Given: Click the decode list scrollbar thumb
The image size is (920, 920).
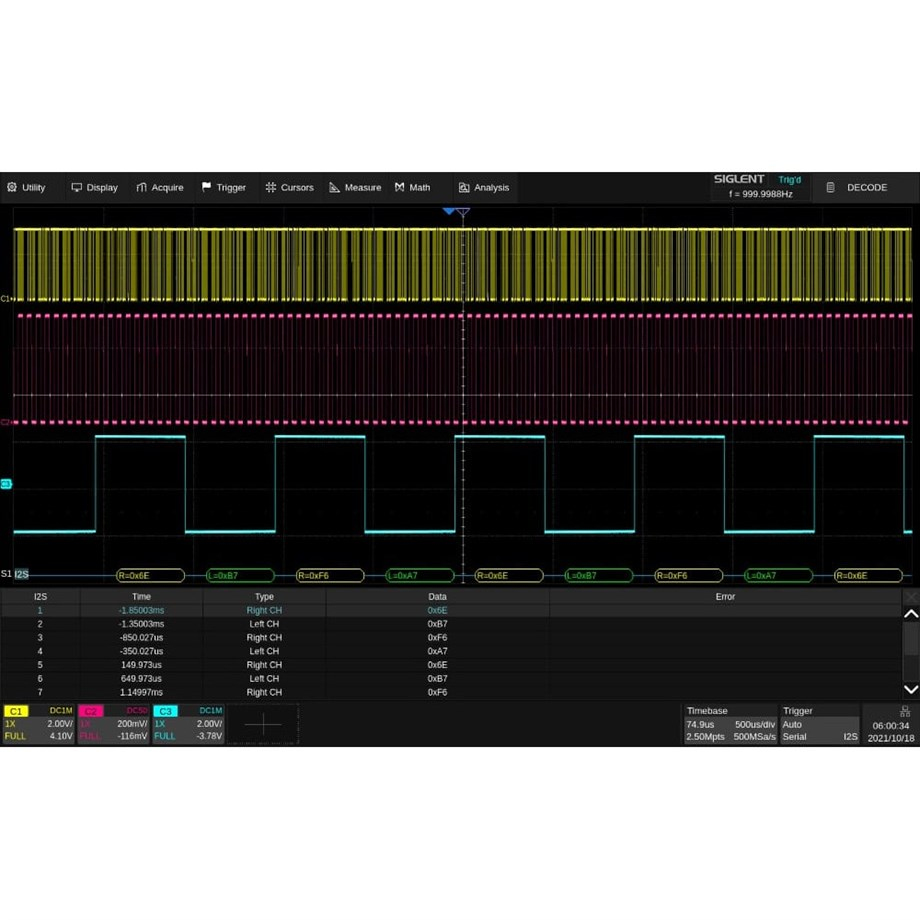Looking at the screenshot, I should (x=911, y=638).
